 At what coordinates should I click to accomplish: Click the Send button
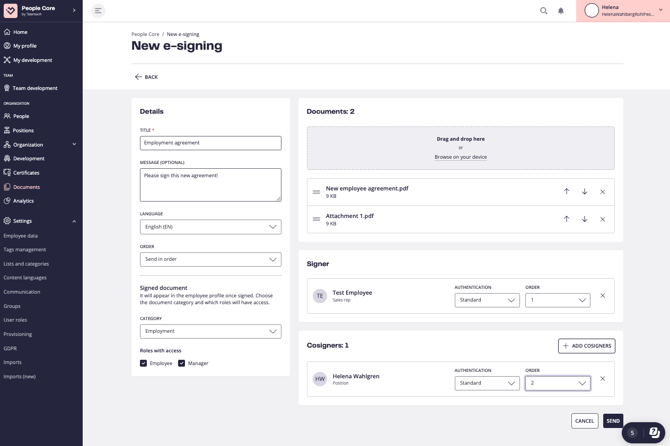tap(613, 421)
